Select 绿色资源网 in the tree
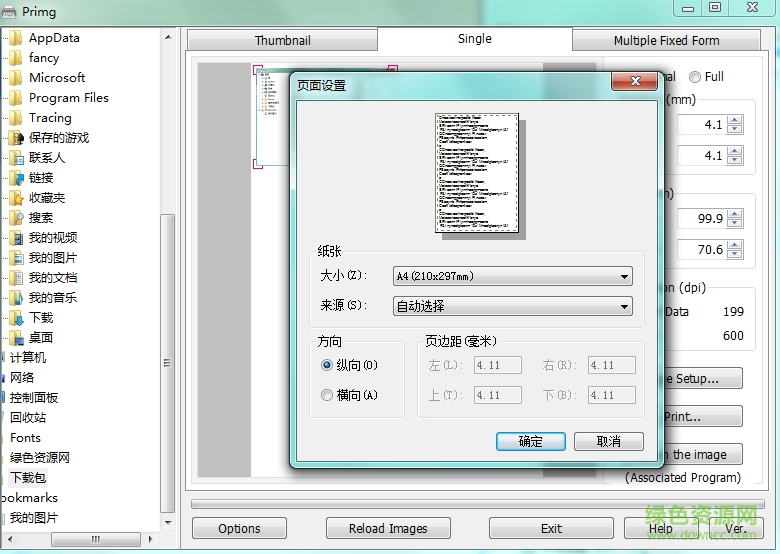780x554 pixels. (40, 458)
